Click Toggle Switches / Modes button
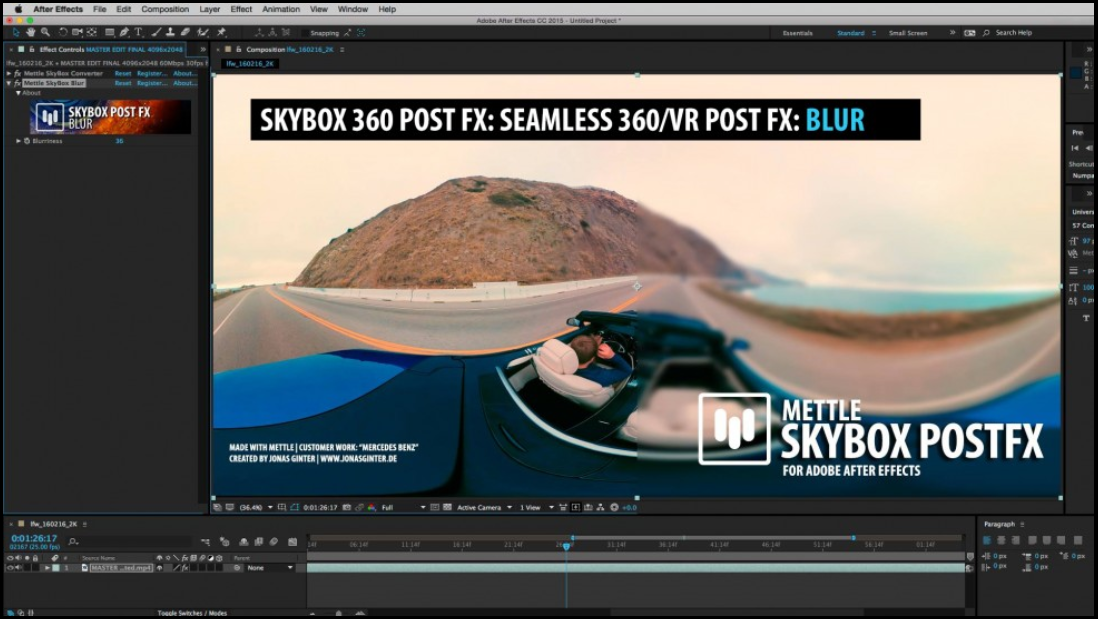The height and width of the screenshot is (619, 1098). (192, 613)
